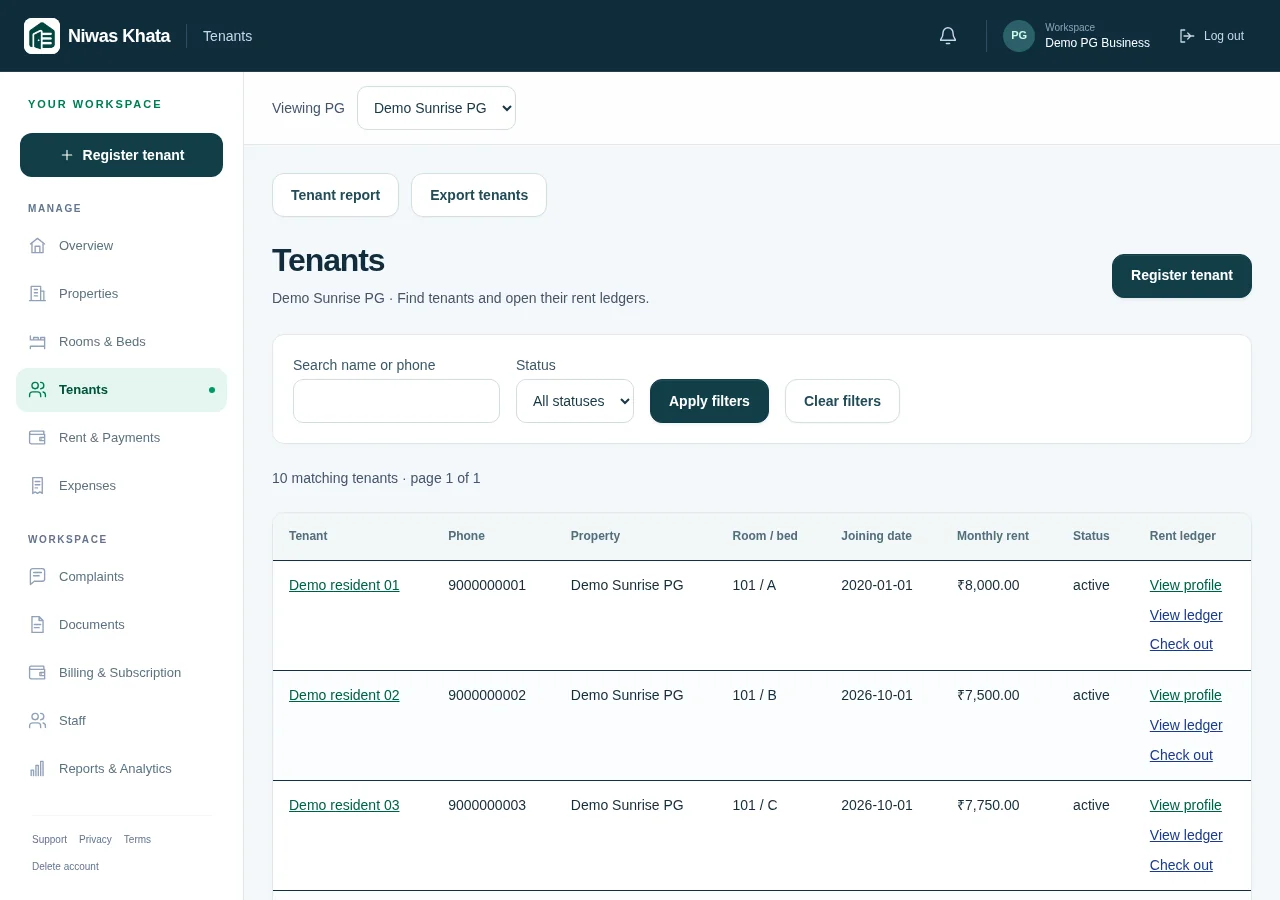Image resolution: width=1280 pixels, height=900 pixels.
Task: Click Register tenant button beside Tenants heading
Action: tap(1182, 276)
